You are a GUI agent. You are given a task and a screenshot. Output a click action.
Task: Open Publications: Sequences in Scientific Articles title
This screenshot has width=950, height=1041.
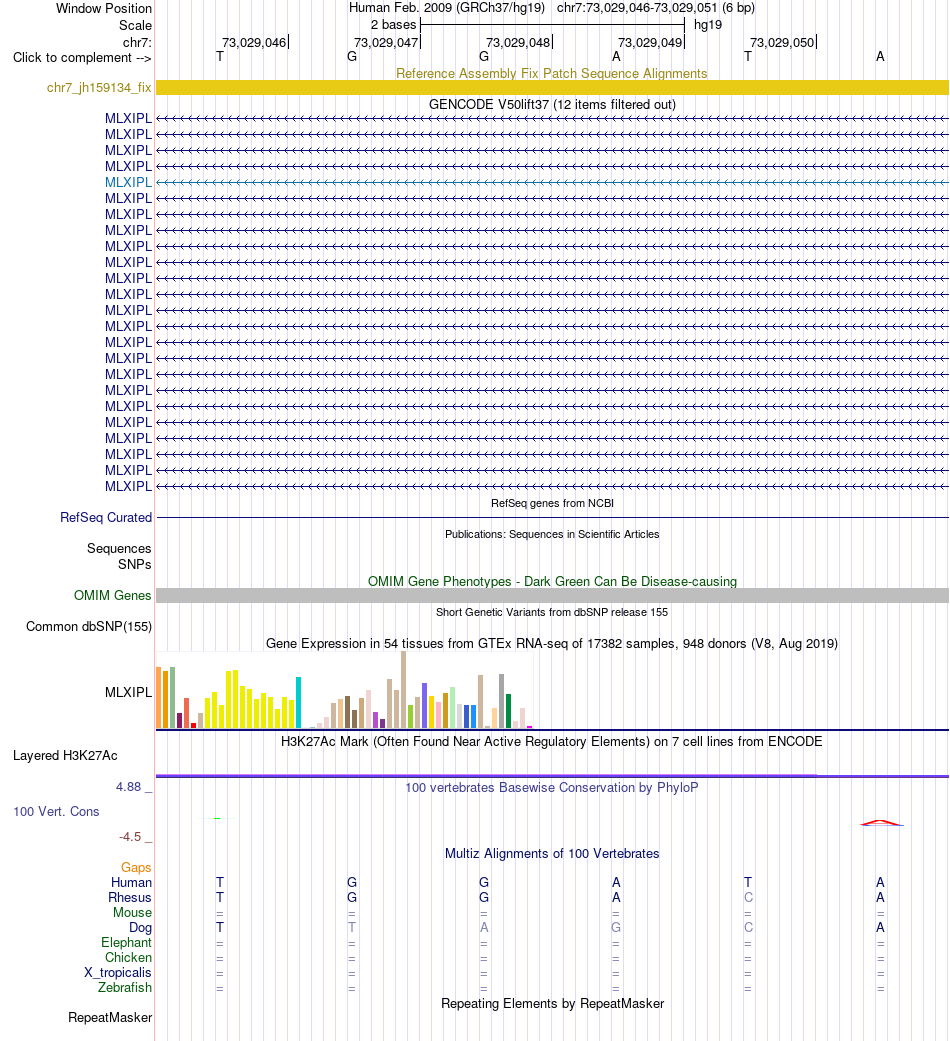click(x=552, y=534)
